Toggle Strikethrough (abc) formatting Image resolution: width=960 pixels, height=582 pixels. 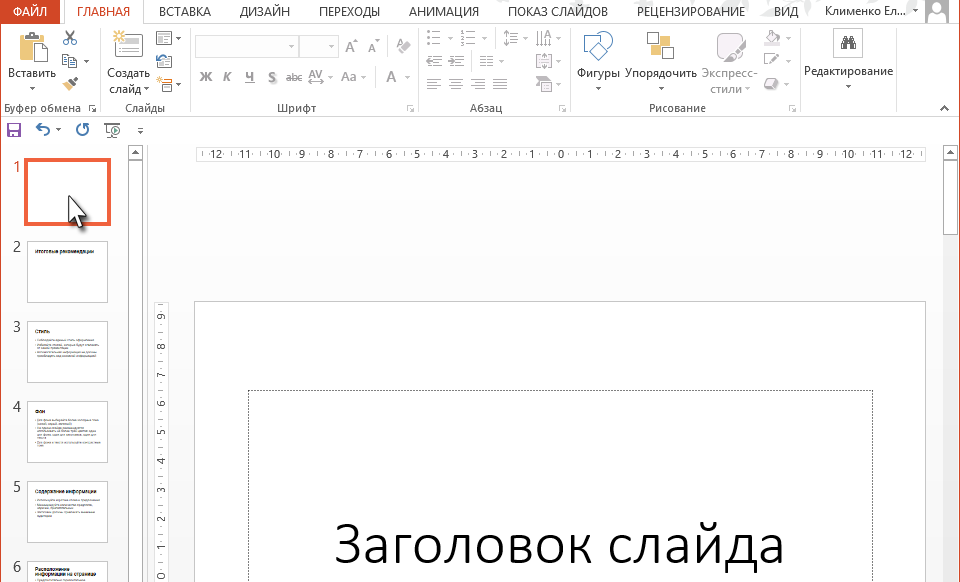coord(294,77)
